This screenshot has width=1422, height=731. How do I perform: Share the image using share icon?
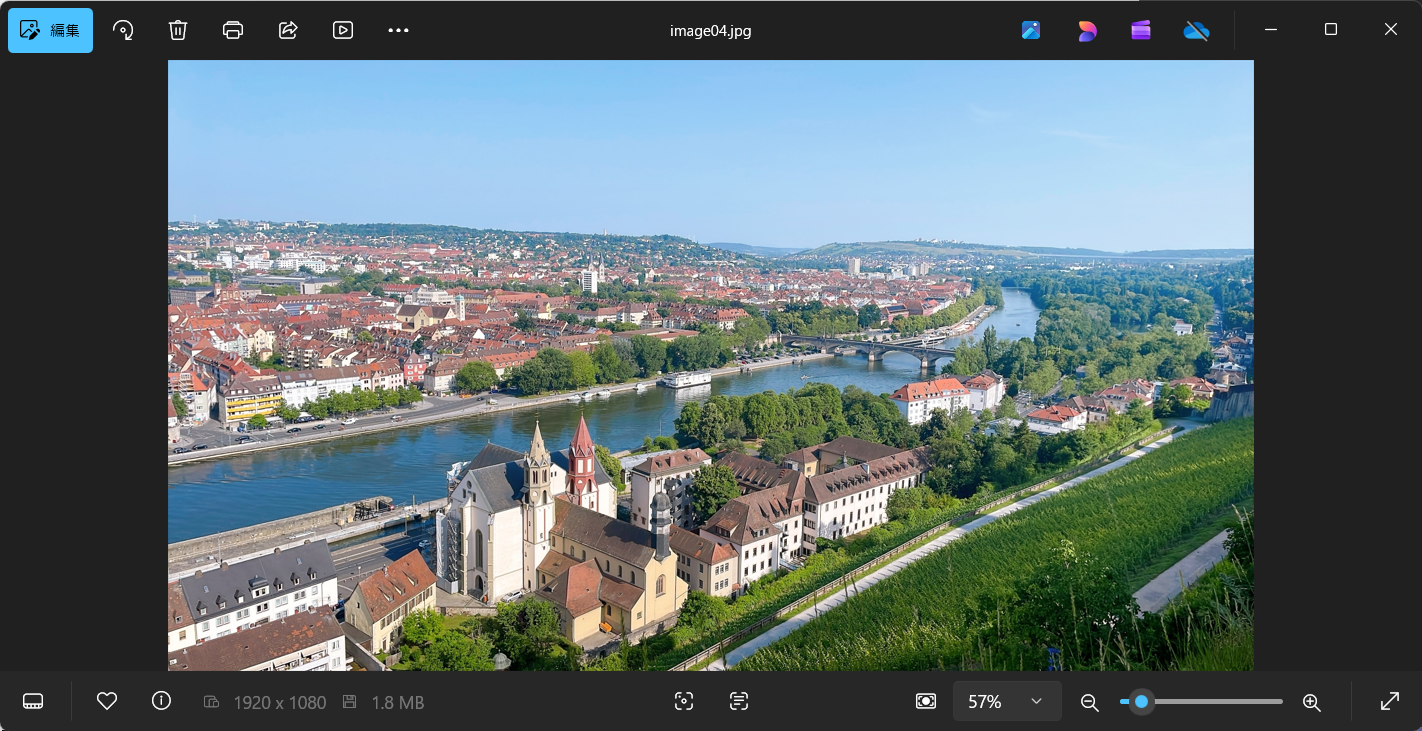288,30
